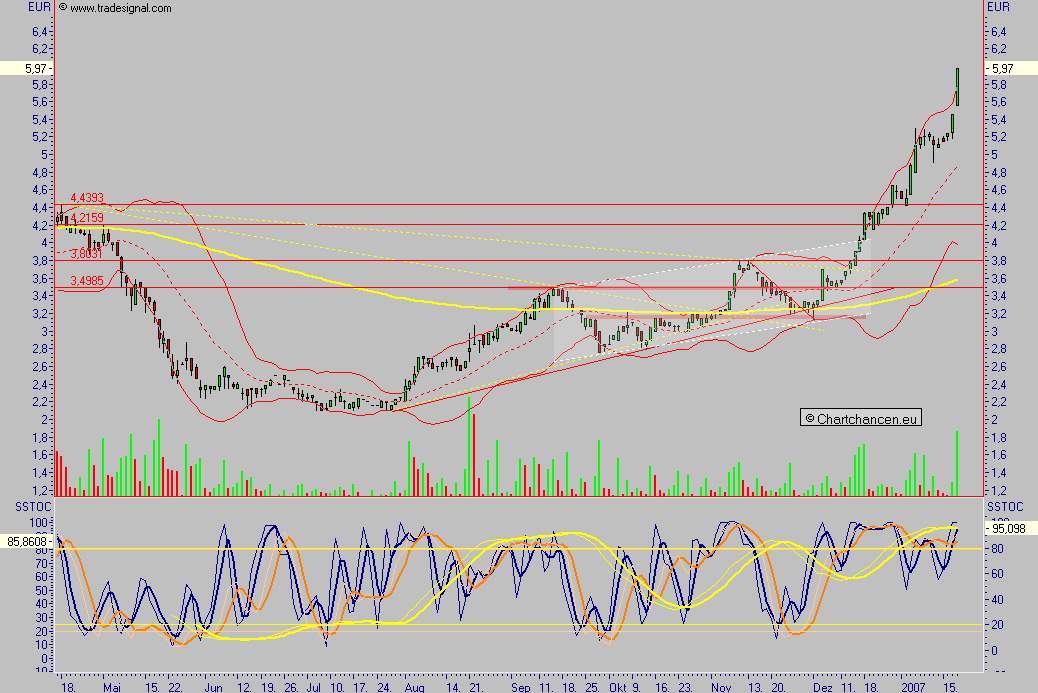Click the 4,4393 resistance level label
1038x693 pixels.
coord(87,198)
